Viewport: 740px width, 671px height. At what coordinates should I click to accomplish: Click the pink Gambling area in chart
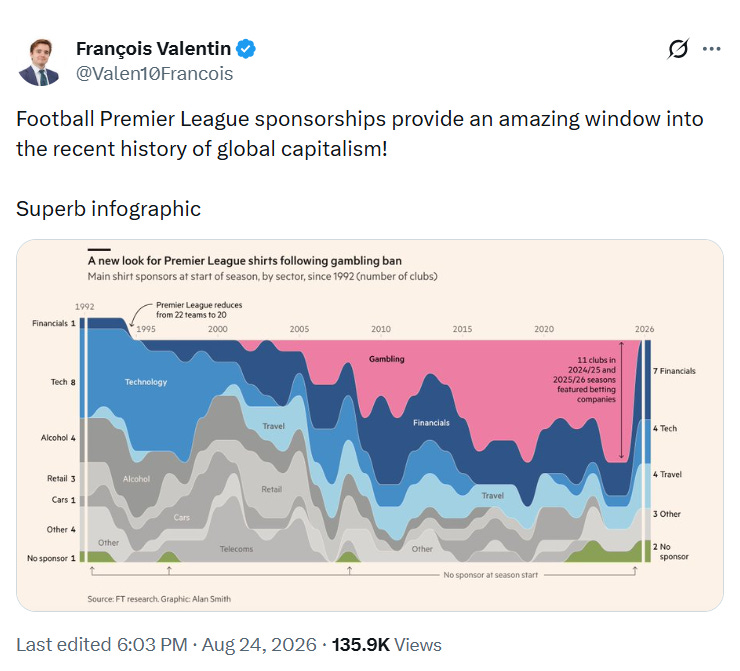[x=387, y=359]
